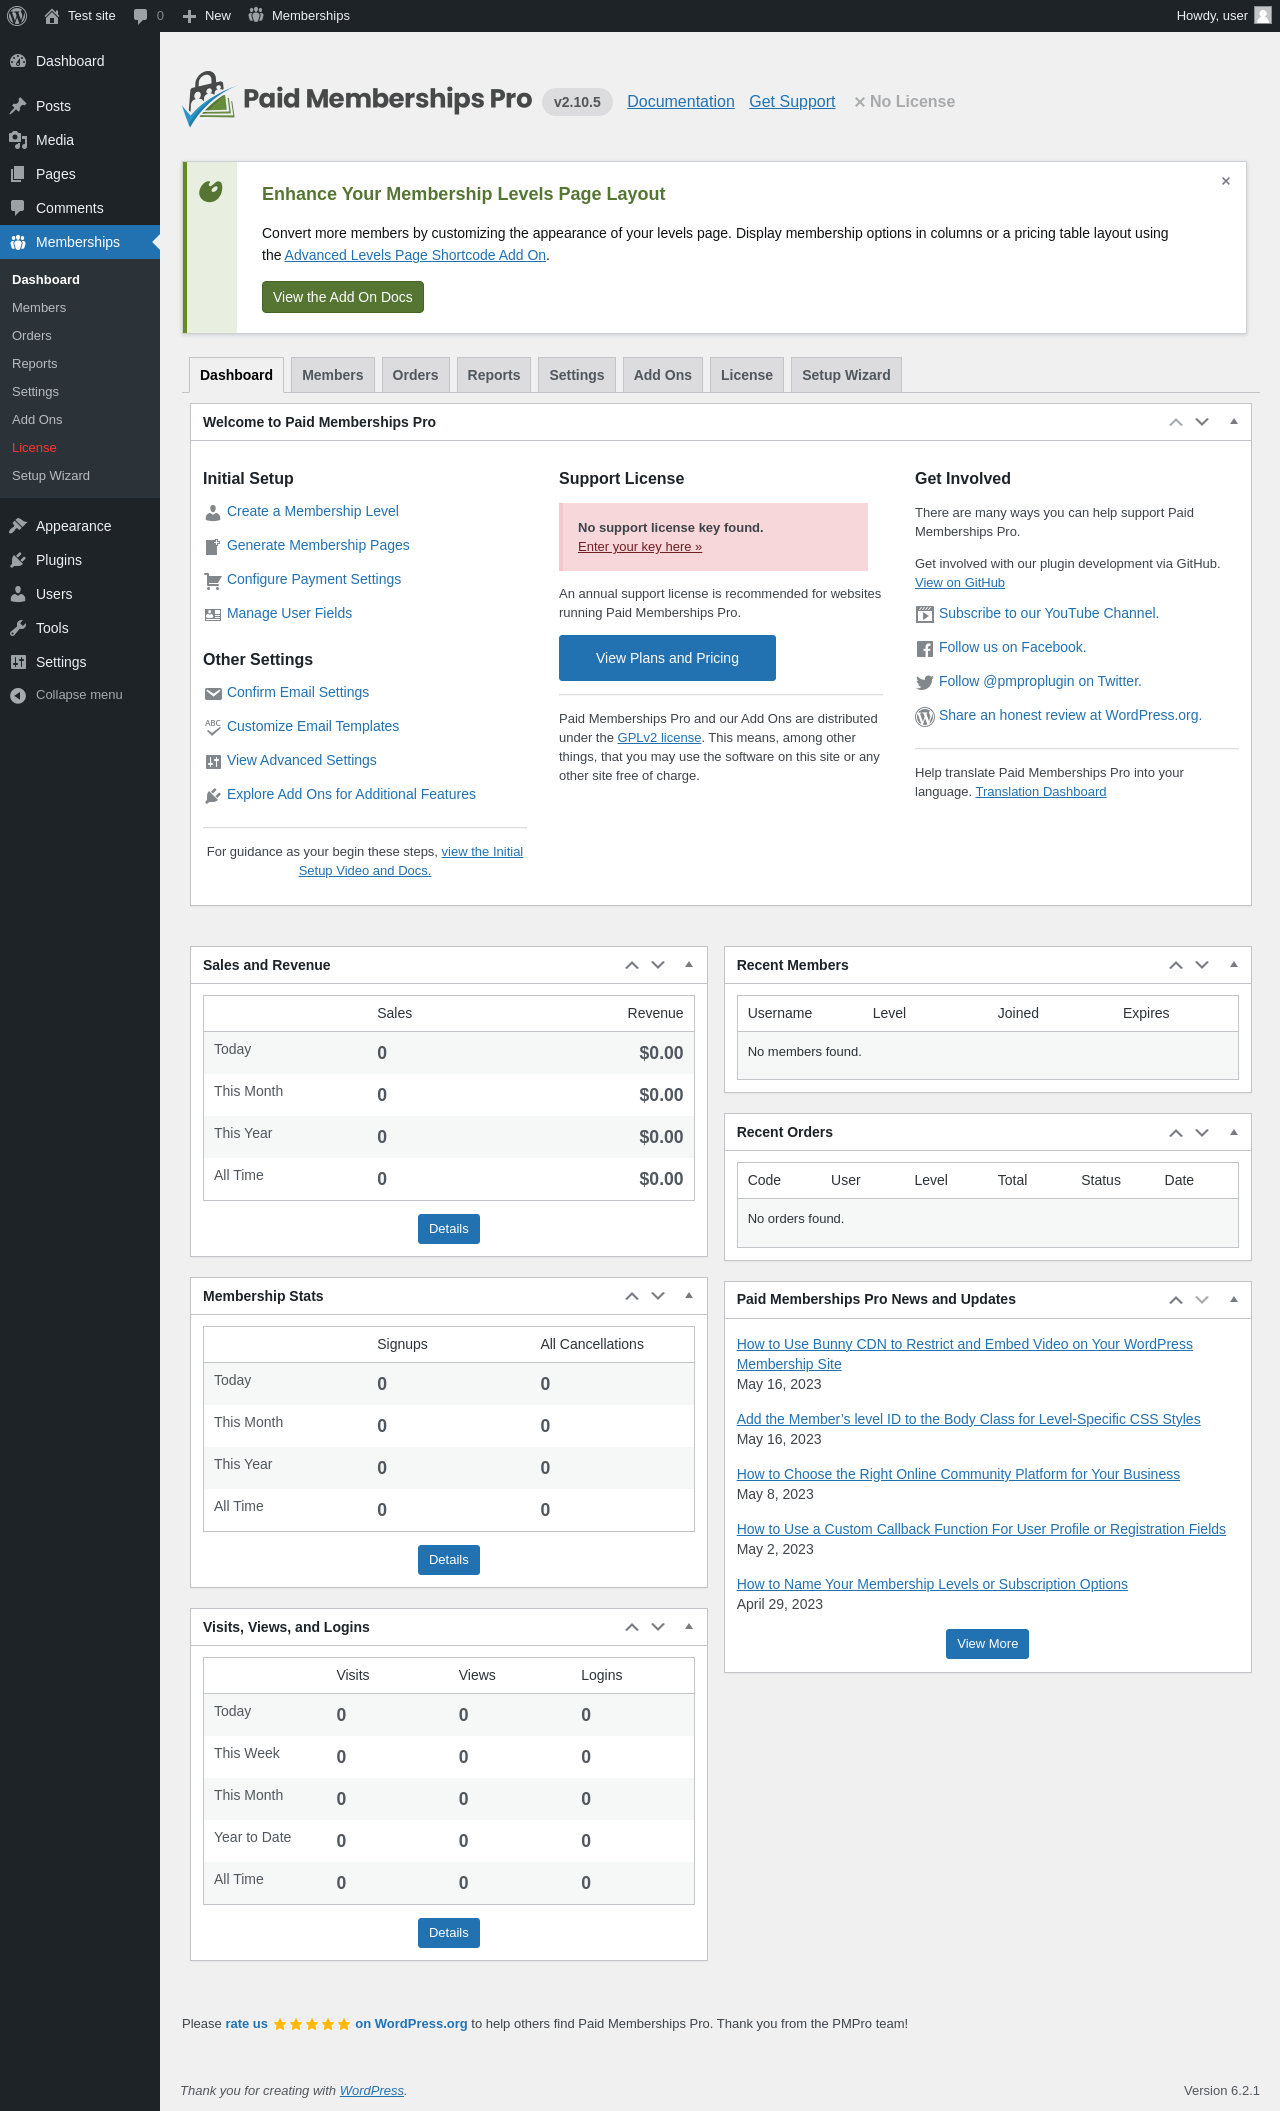Screen dimensions: 1280x2111
Task: Switch to the Orders tab
Action: (x=415, y=375)
